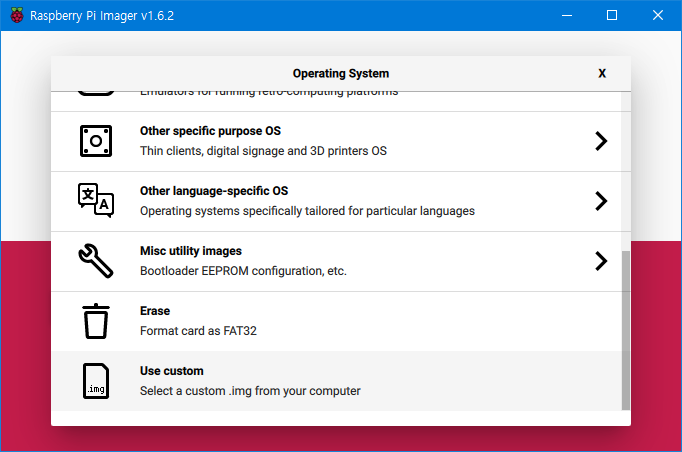Close the Operating System dialog with X
Image resolution: width=682 pixels, height=452 pixels.
(x=602, y=74)
